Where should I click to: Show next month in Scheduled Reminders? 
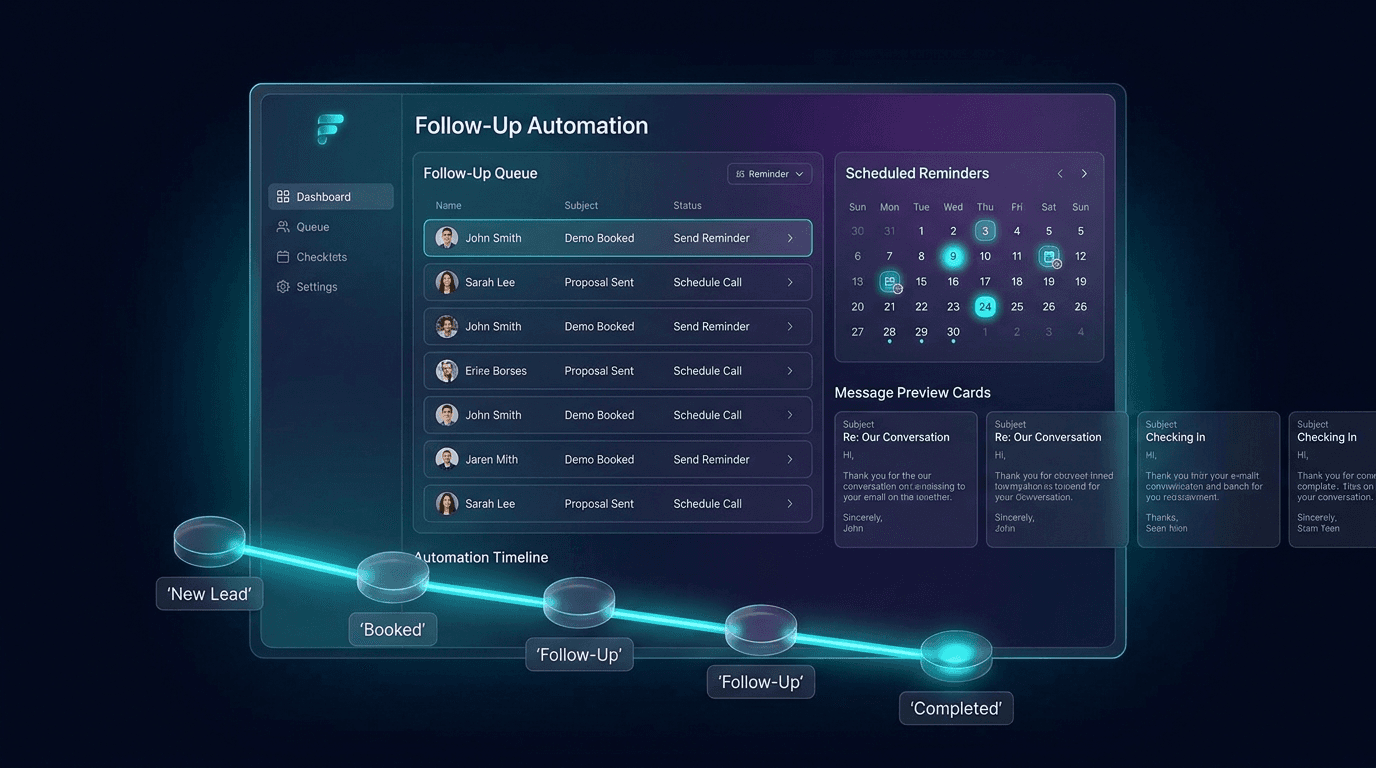point(1084,174)
